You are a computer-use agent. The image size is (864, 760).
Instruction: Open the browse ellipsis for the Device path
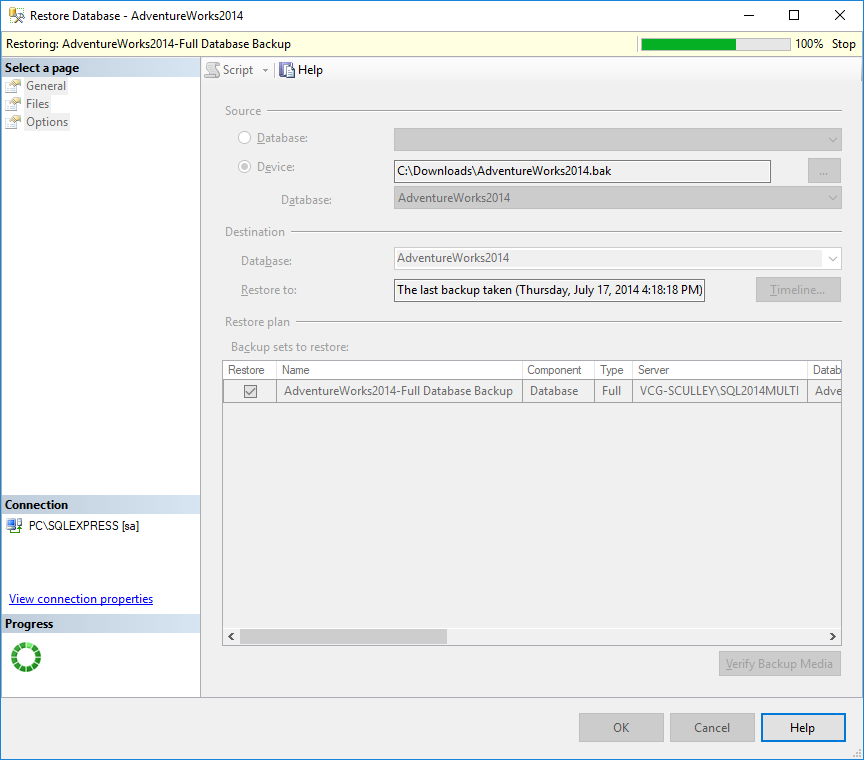coord(823,170)
